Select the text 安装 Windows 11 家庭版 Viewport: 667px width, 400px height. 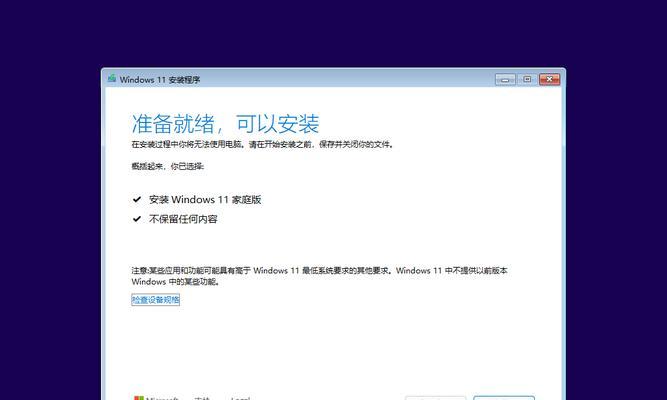(205, 200)
